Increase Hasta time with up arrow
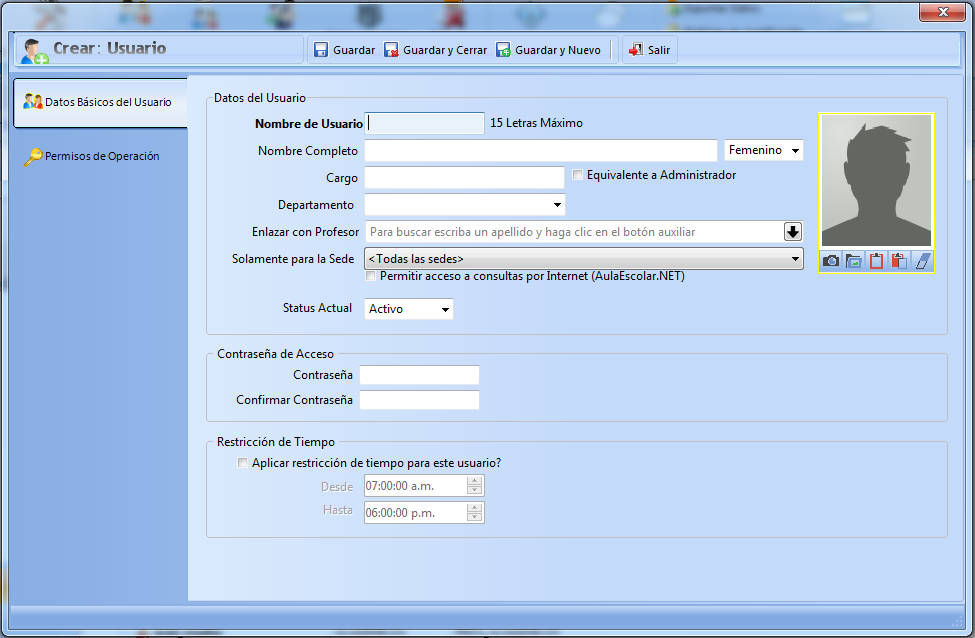975x638 pixels. pos(474,507)
